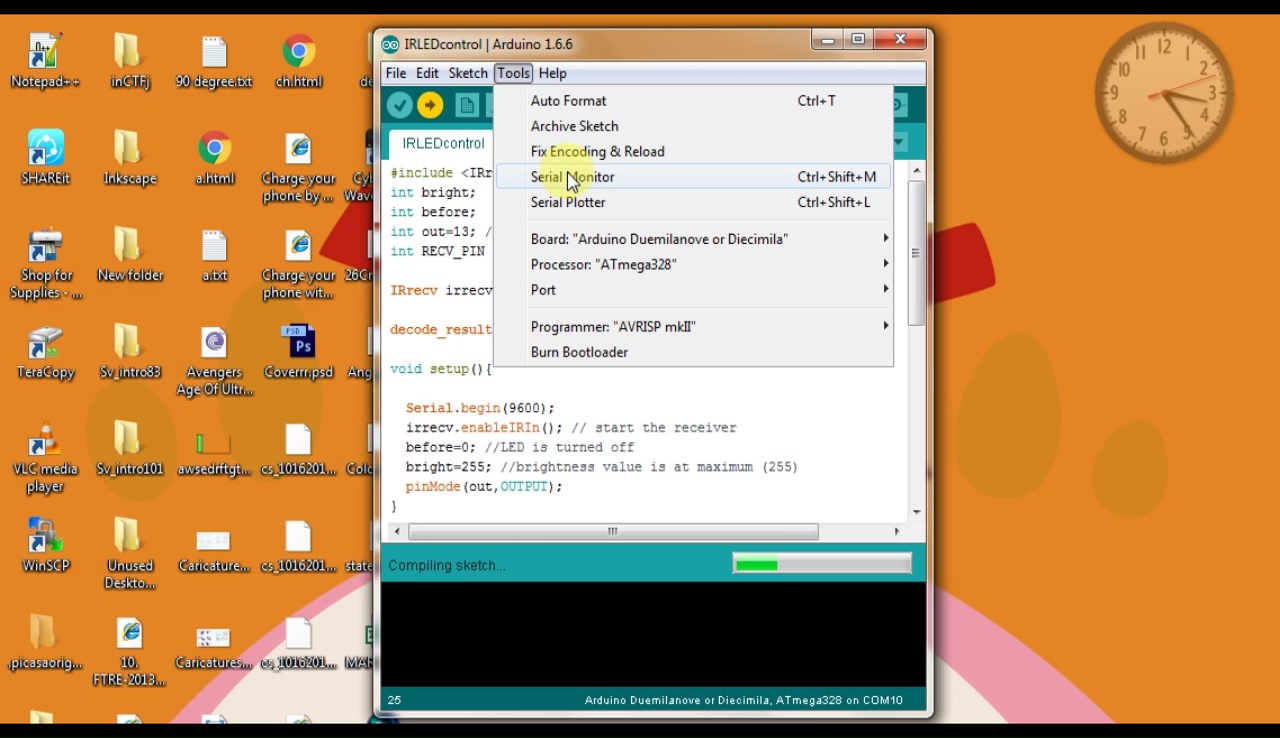Image resolution: width=1280 pixels, height=738 pixels.
Task: Click the editor vertical scrollbar up arrow
Action: [x=917, y=171]
